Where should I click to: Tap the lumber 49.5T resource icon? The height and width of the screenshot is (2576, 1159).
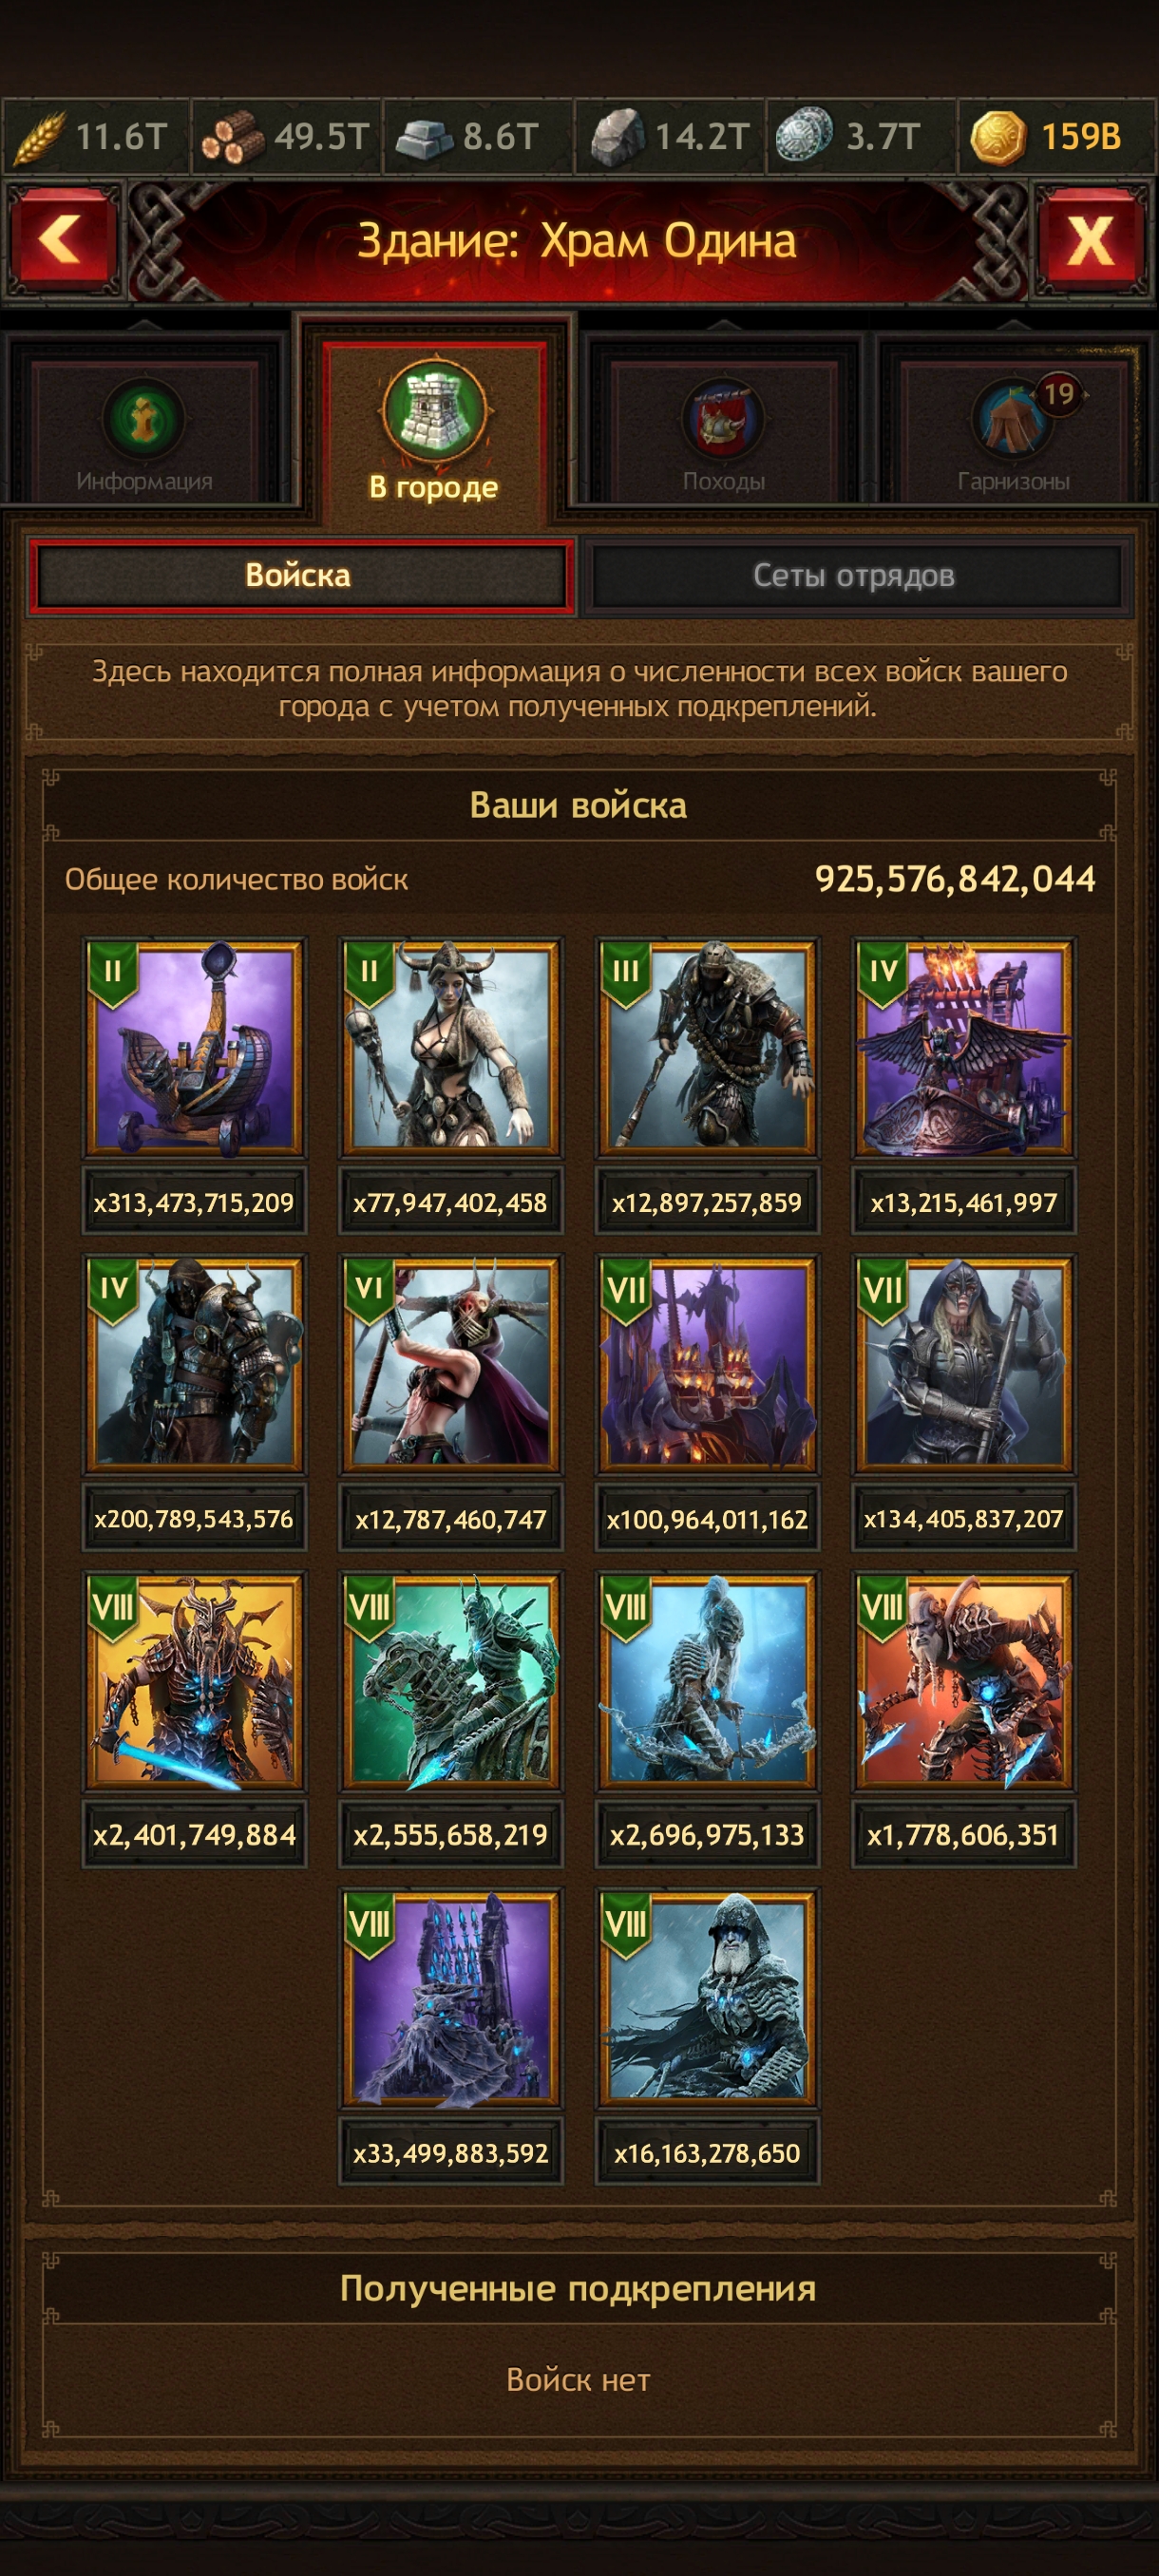[232, 136]
